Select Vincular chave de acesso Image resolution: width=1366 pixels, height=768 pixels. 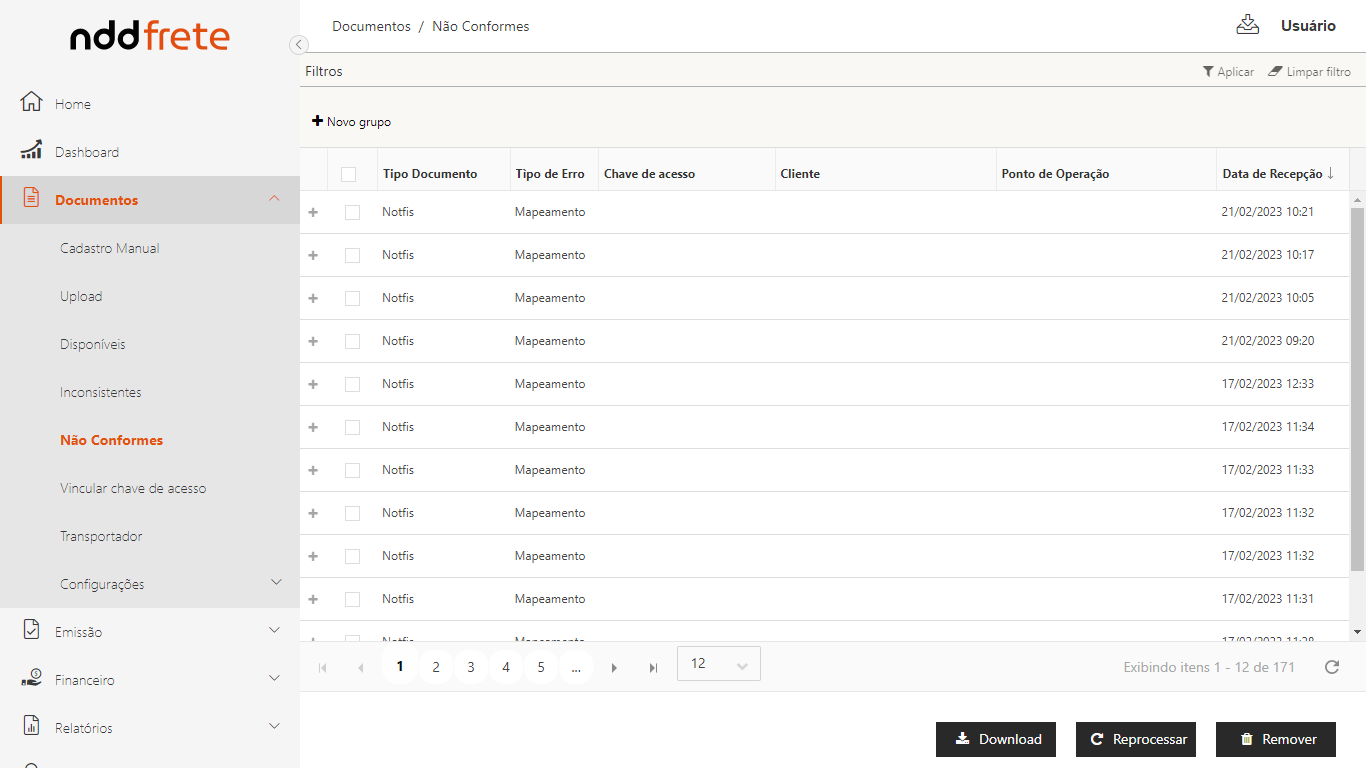point(133,488)
